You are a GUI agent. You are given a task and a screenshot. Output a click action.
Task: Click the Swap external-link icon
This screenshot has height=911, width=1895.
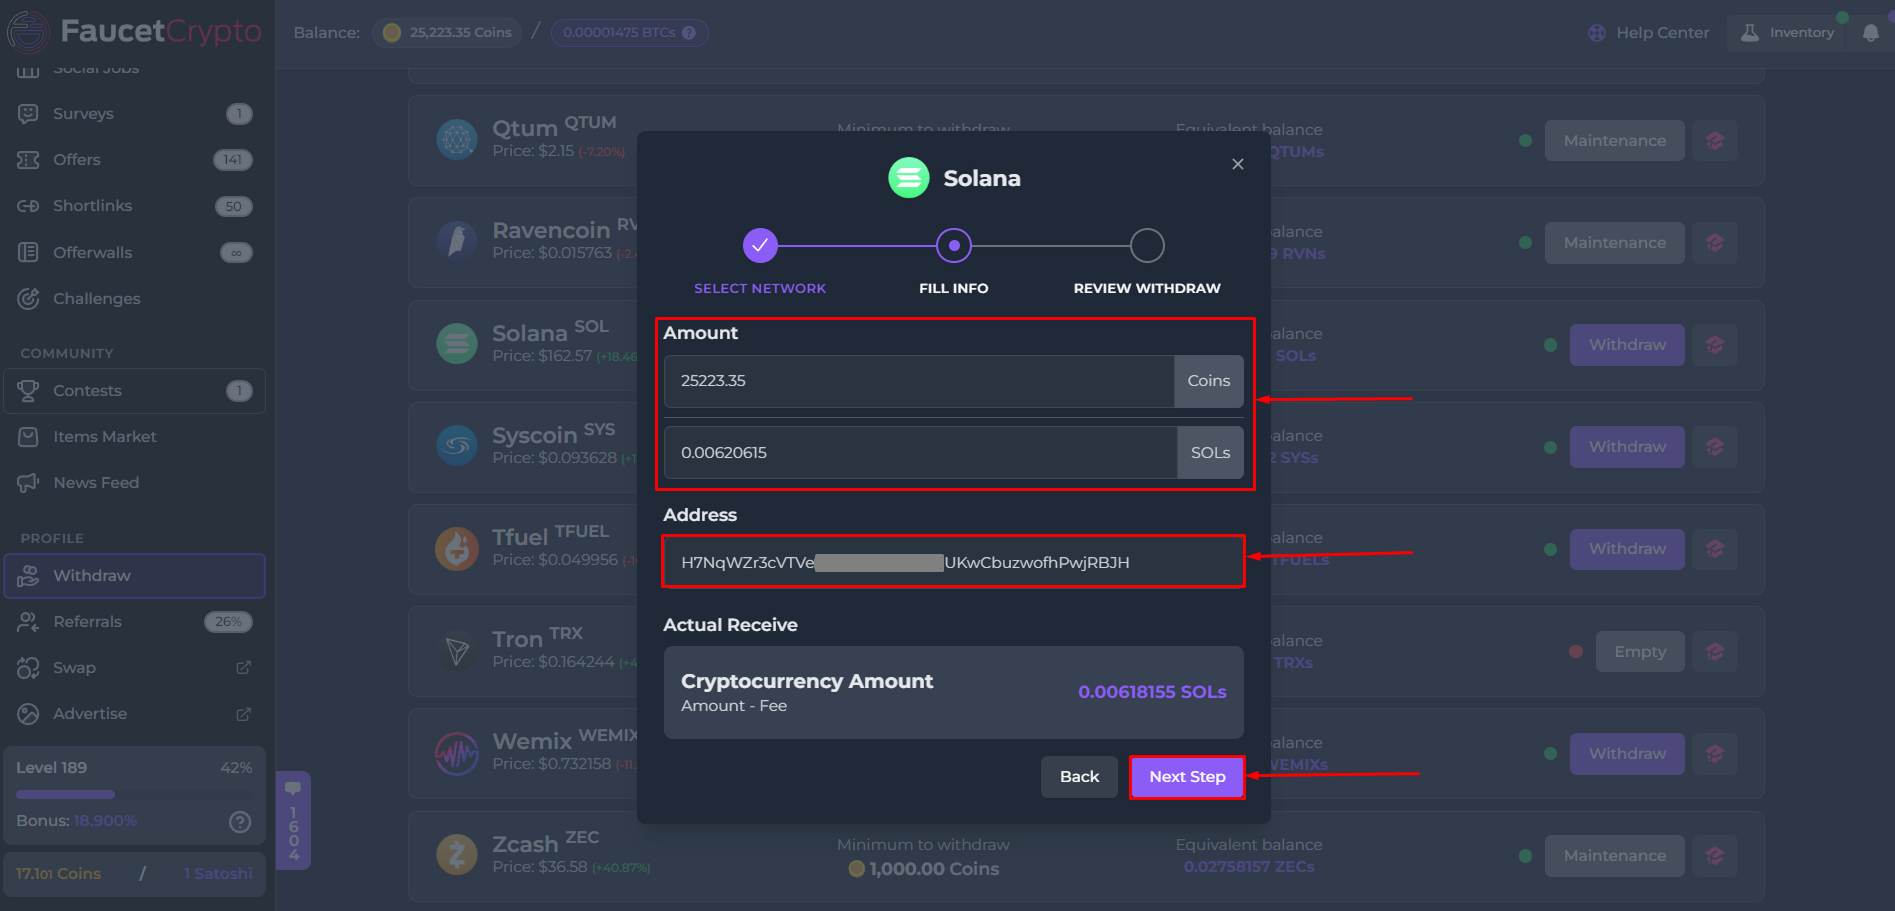tap(243, 668)
